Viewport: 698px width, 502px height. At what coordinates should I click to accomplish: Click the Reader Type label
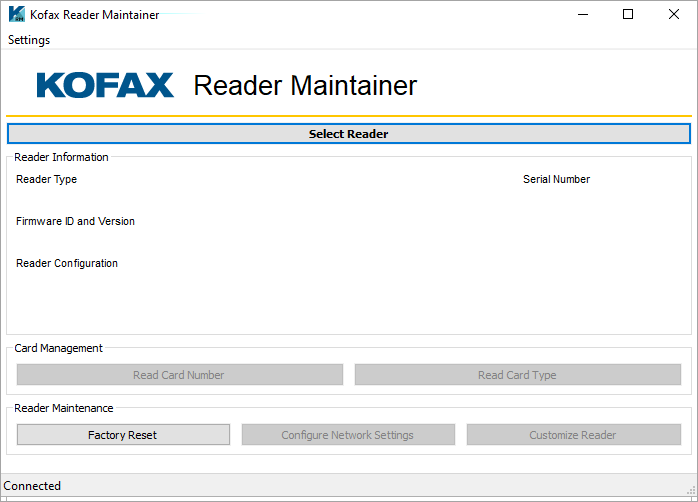pos(46,179)
